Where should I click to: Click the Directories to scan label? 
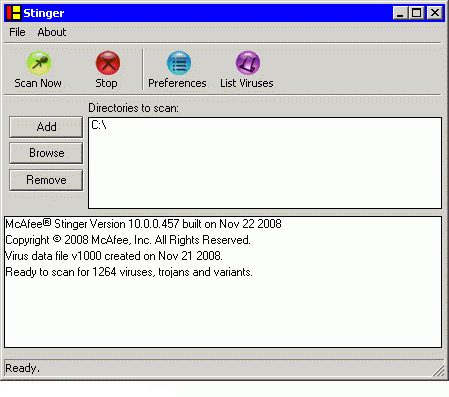(133, 108)
